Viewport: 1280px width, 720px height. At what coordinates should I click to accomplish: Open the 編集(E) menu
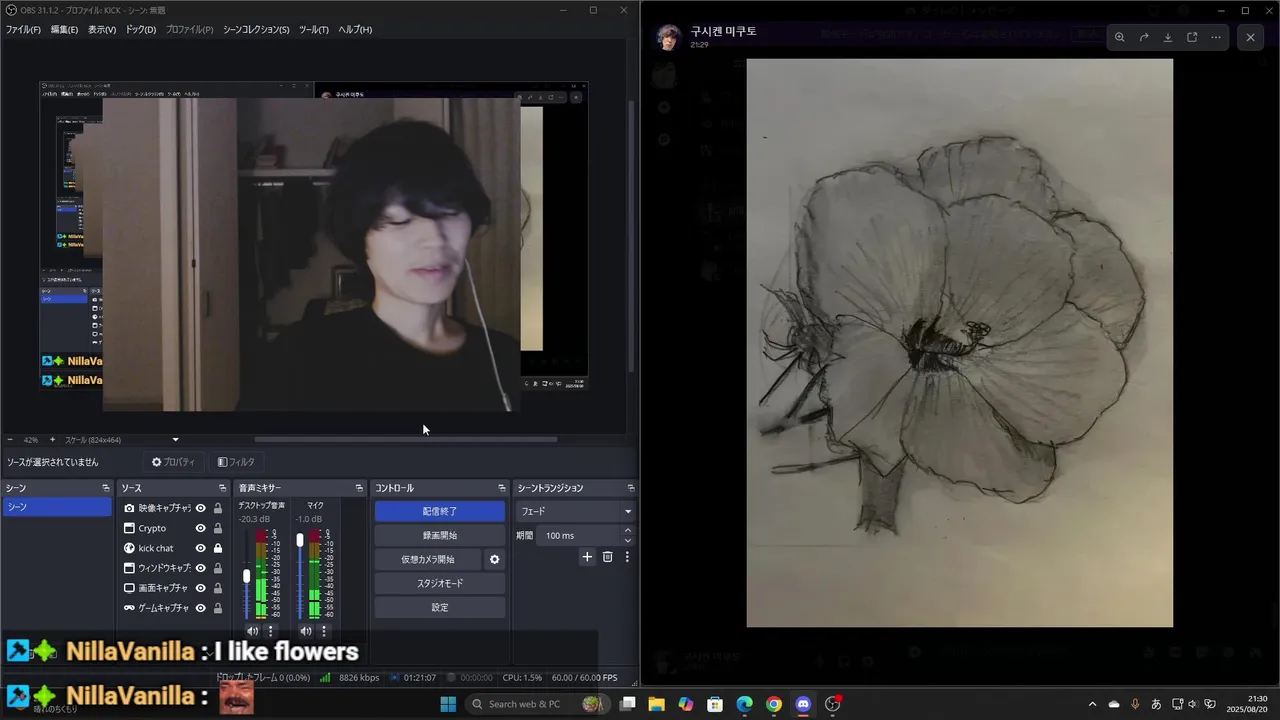(x=64, y=30)
